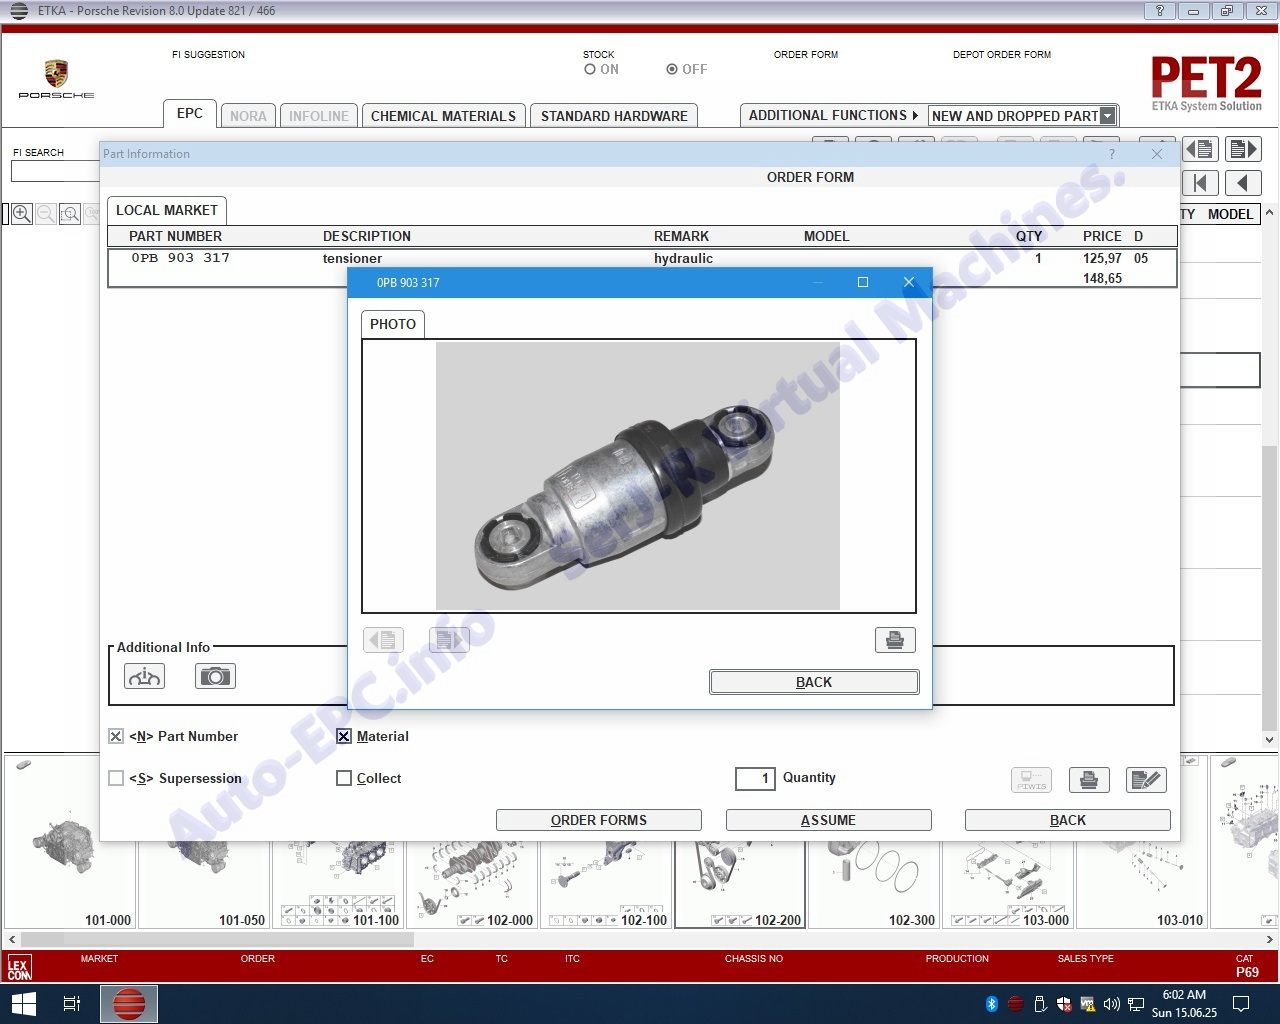Open Windows Task View from taskbar
The height and width of the screenshot is (1024, 1280).
pos(72,1004)
